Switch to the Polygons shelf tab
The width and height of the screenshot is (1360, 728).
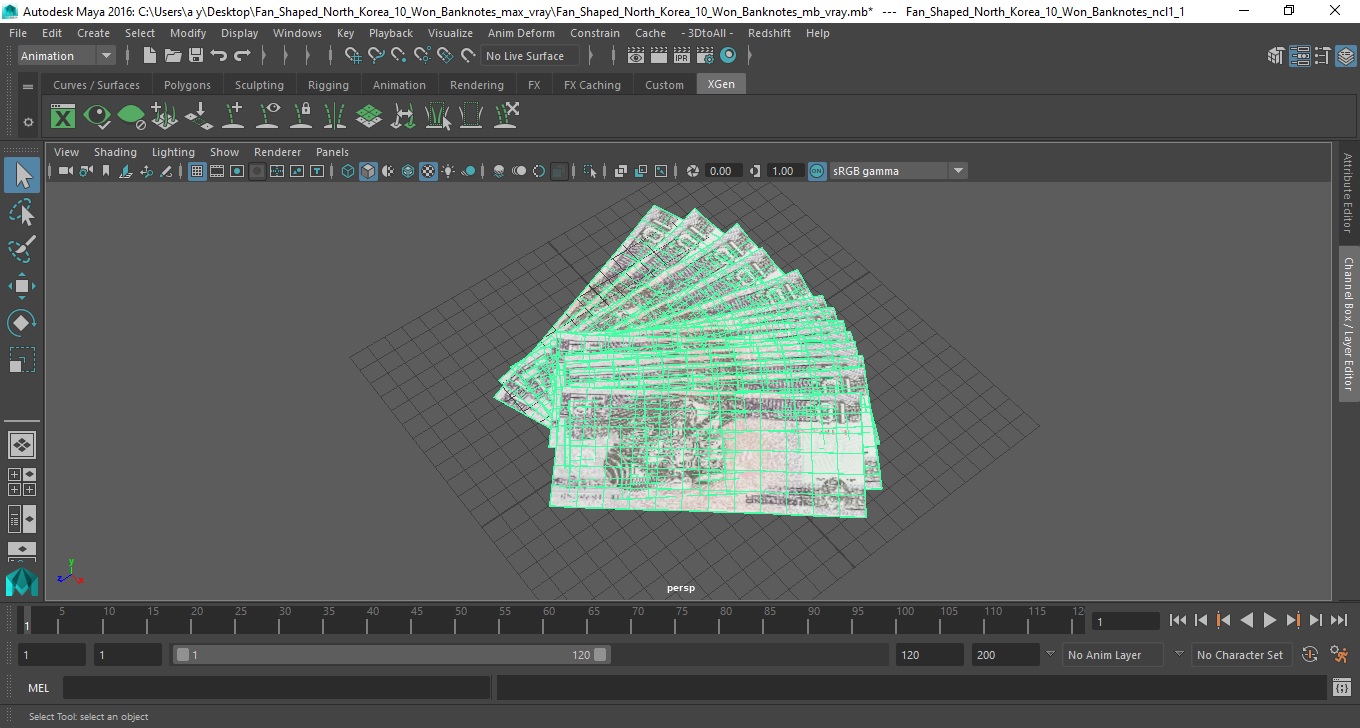[187, 85]
